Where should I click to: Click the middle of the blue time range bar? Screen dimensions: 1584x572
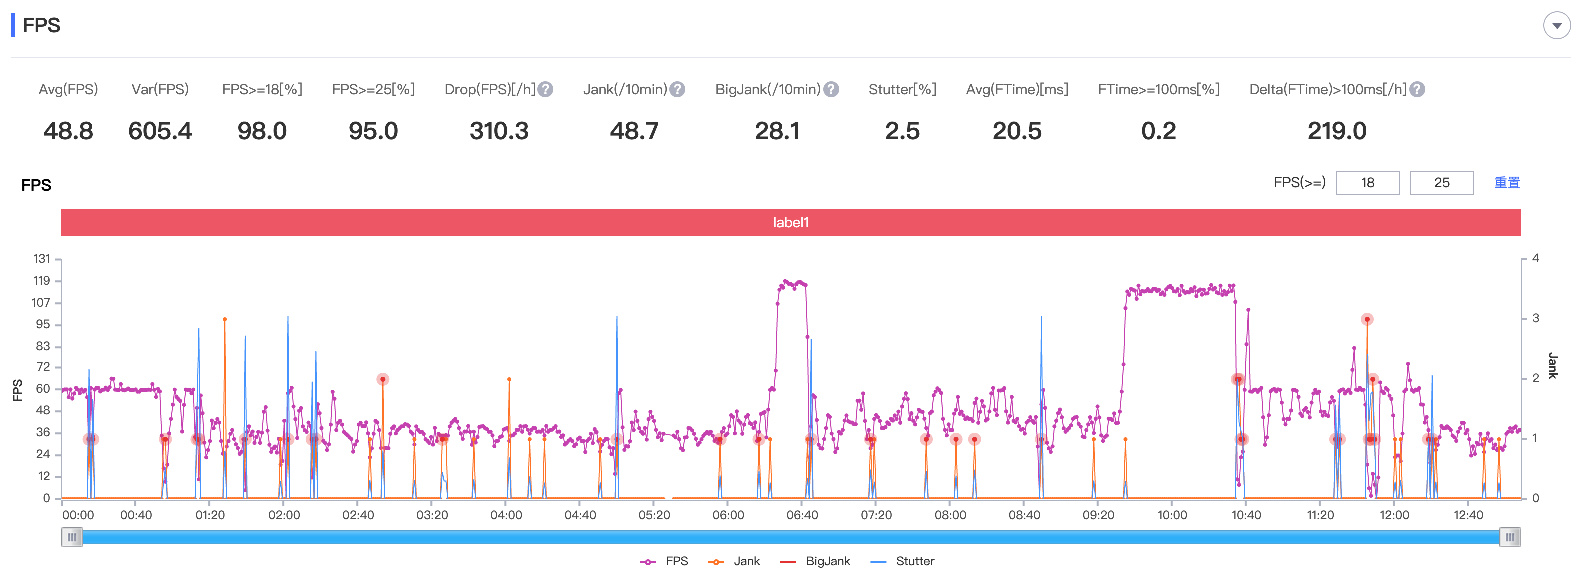click(x=791, y=537)
